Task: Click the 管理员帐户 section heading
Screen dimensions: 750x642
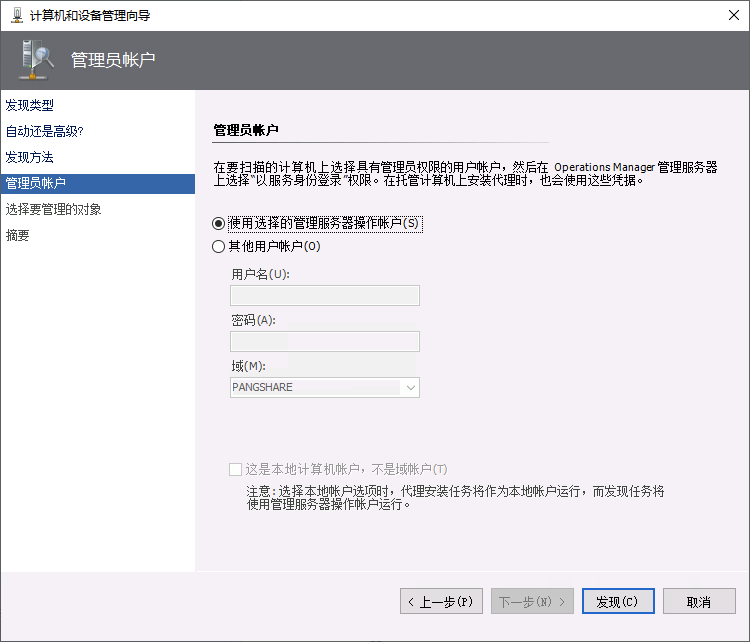Action: coord(246,130)
